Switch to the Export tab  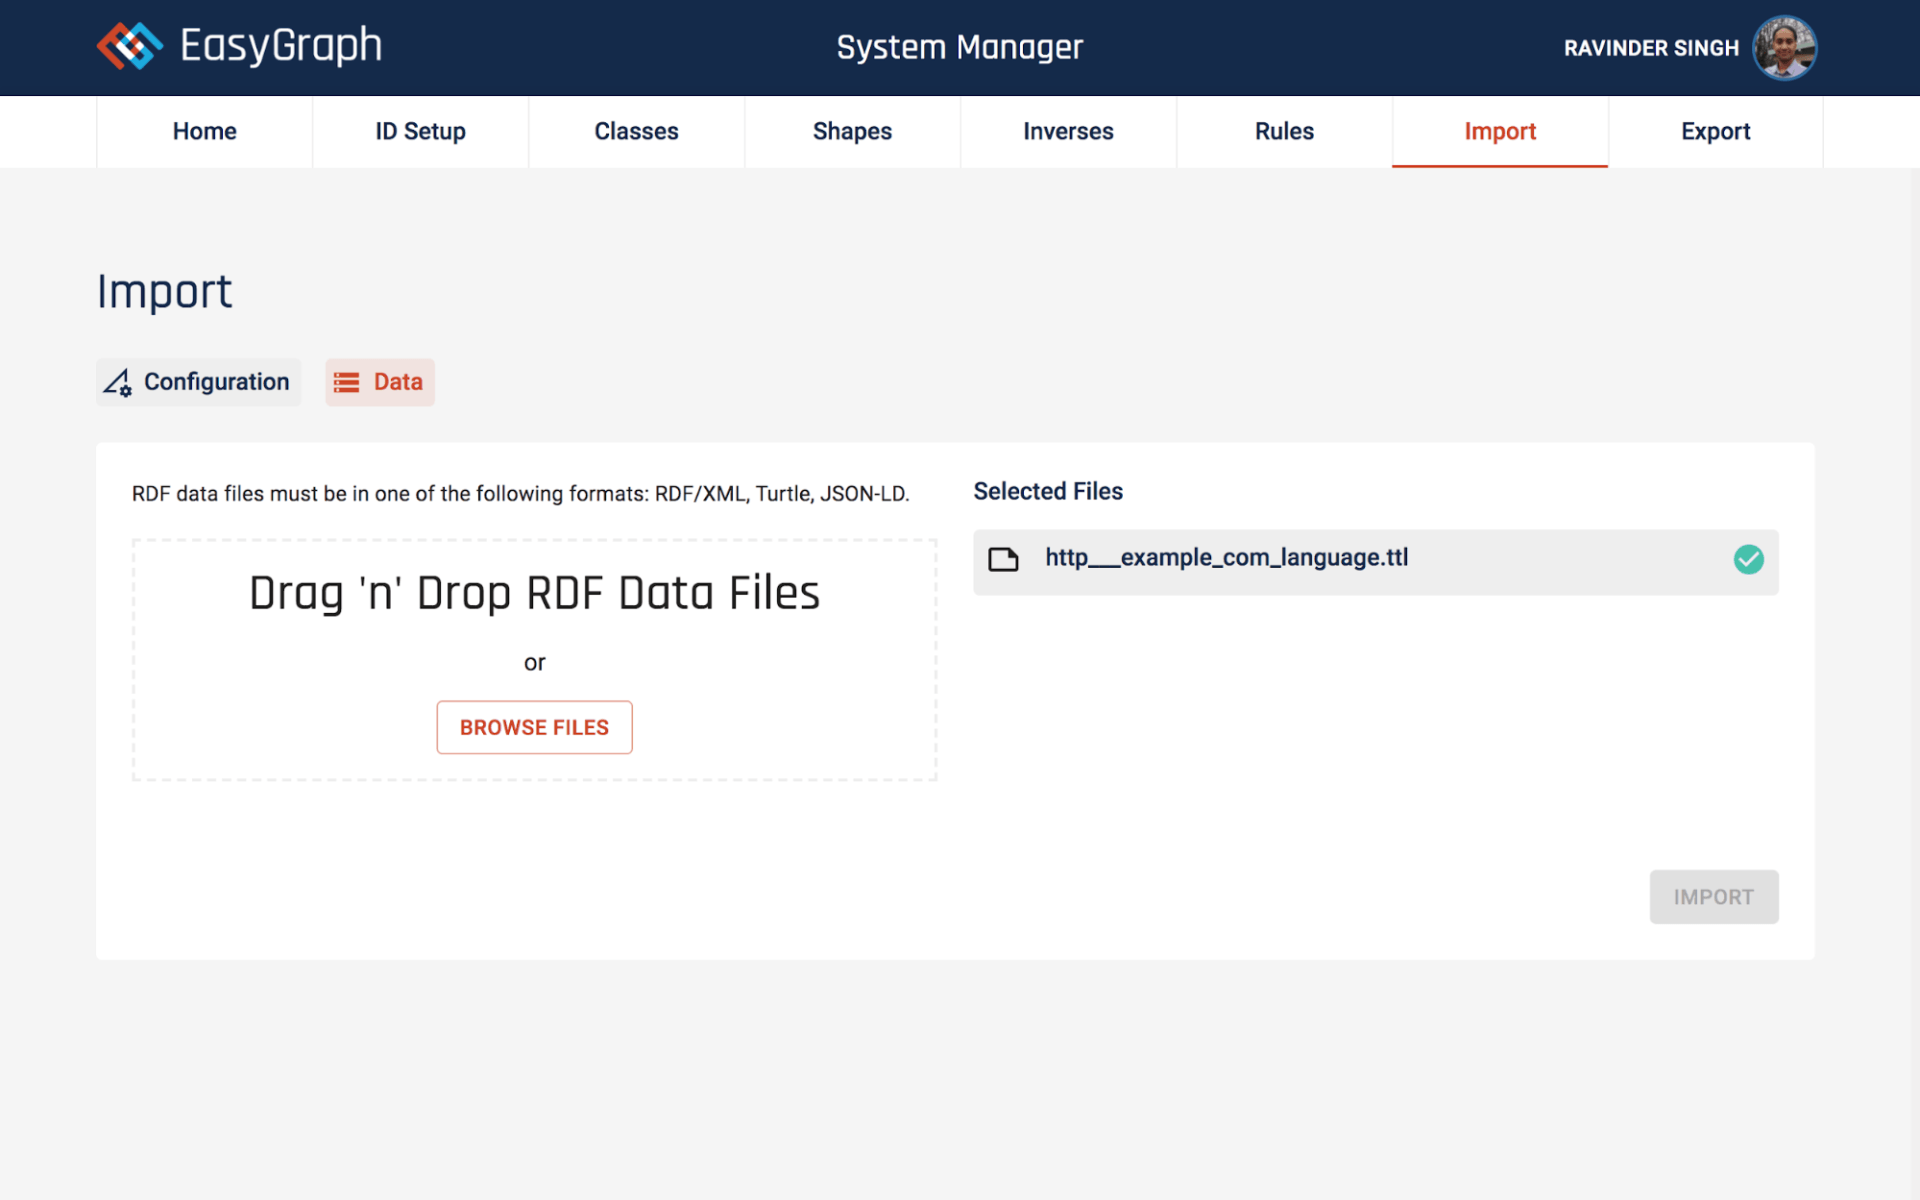coord(1715,131)
